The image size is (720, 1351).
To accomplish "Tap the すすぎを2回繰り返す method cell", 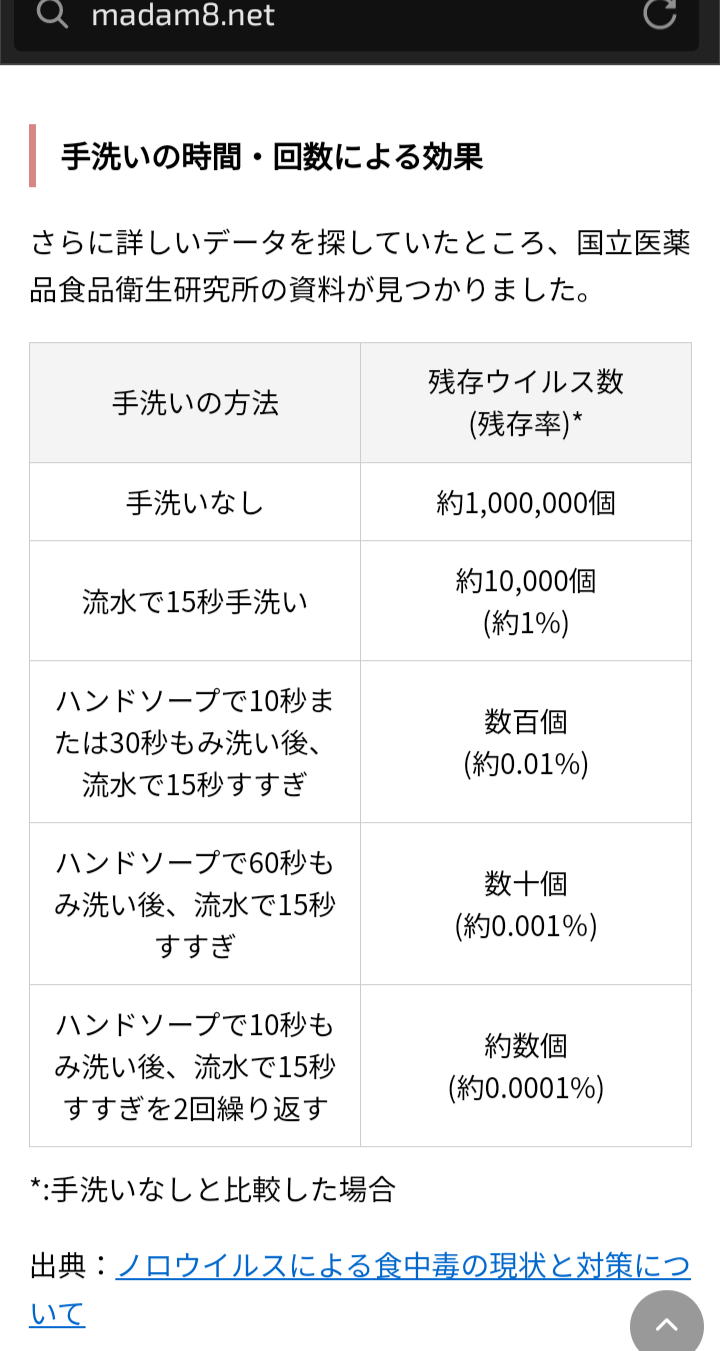I will point(195,1066).
